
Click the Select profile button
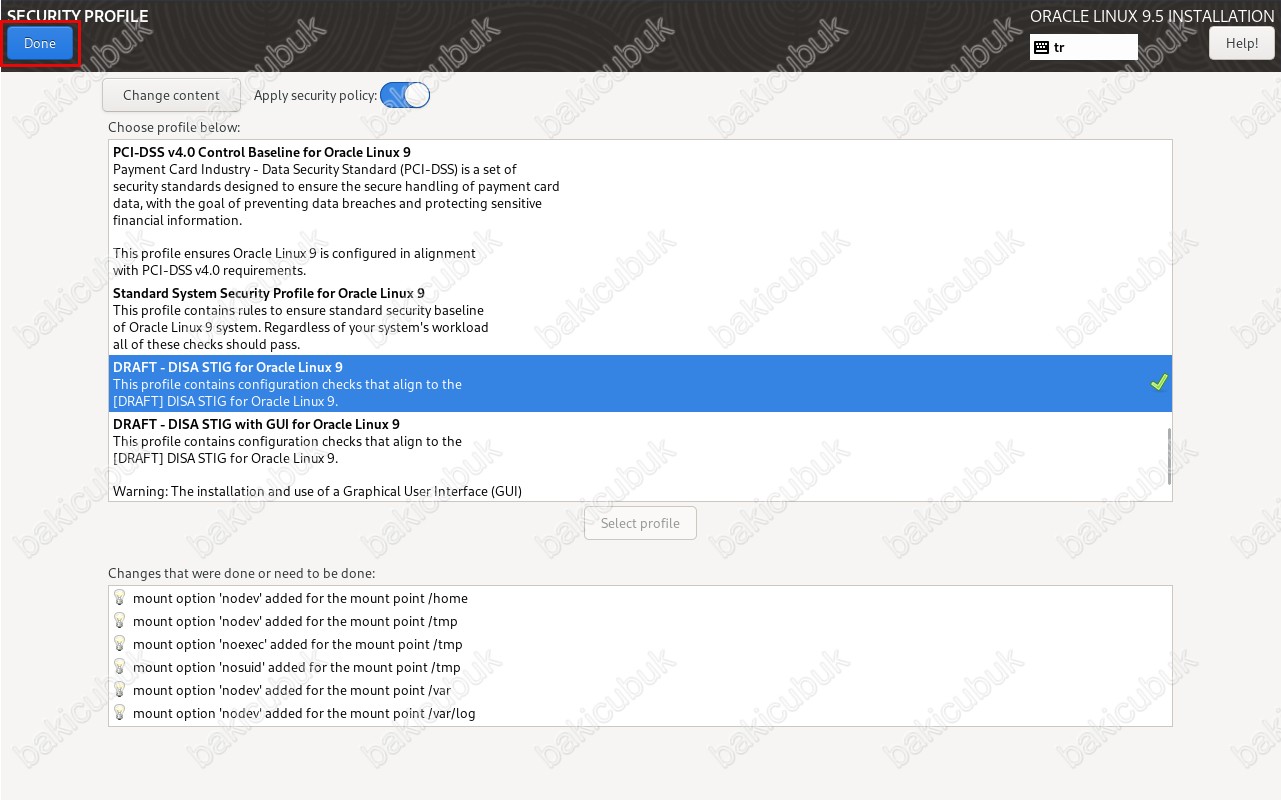pos(640,523)
